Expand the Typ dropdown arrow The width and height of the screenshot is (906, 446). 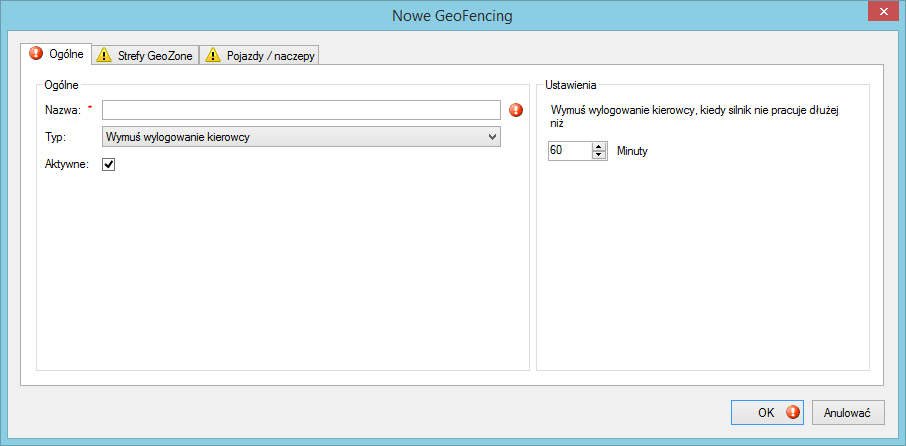pos(491,137)
